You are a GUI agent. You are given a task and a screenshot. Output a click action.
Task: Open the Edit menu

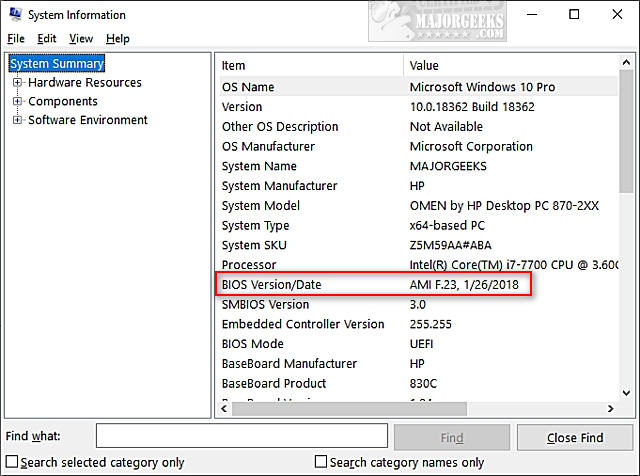[x=47, y=39]
